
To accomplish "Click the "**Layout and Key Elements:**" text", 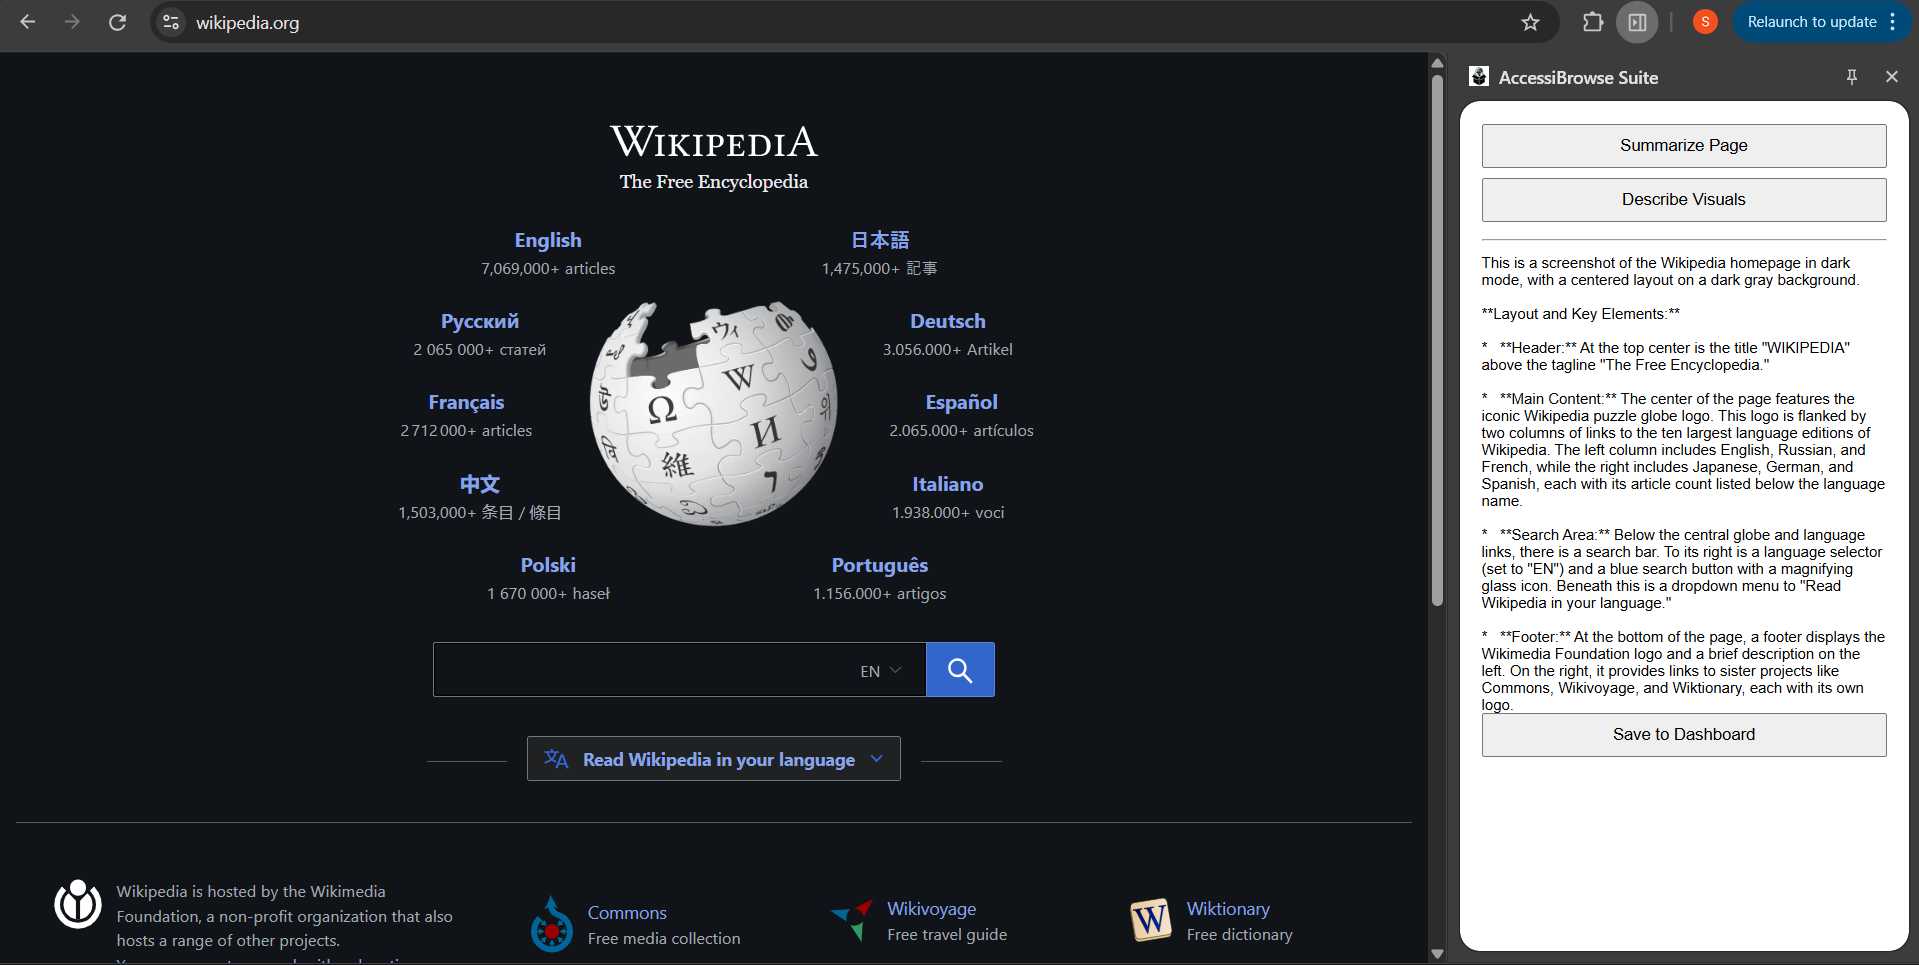I will click(x=1581, y=314).
